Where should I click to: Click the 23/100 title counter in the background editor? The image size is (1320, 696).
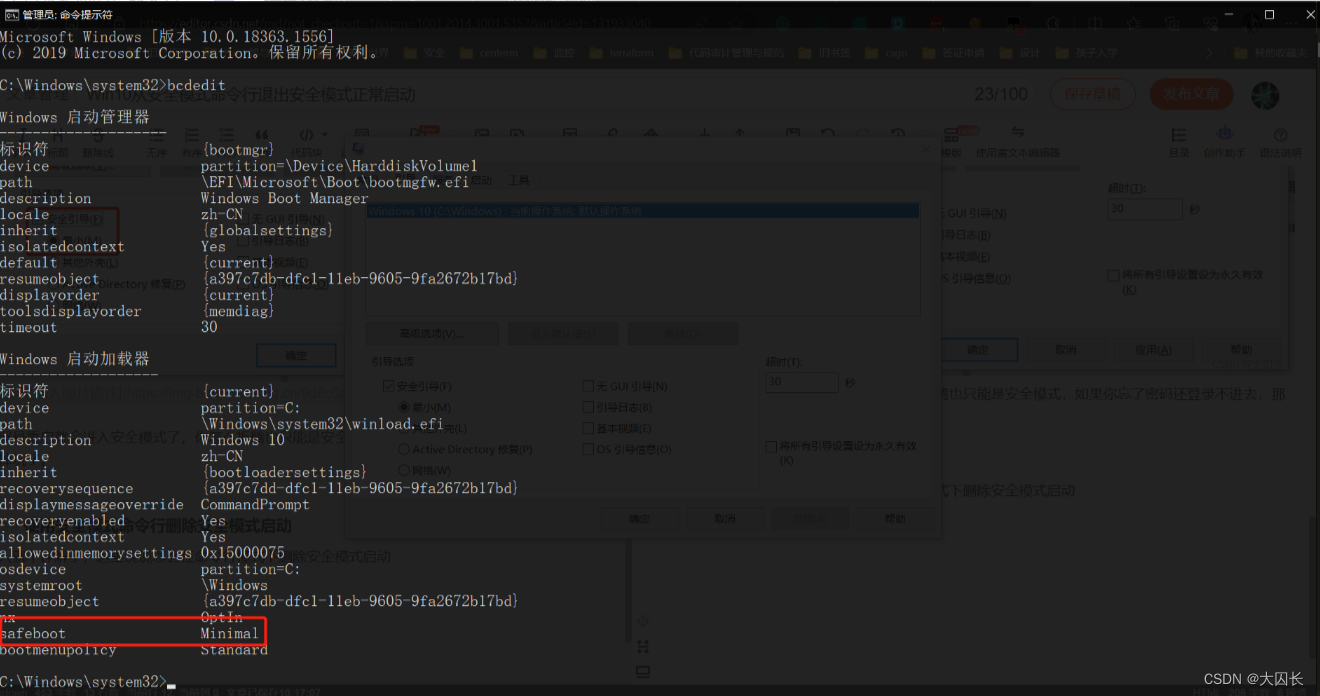point(1001,95)
